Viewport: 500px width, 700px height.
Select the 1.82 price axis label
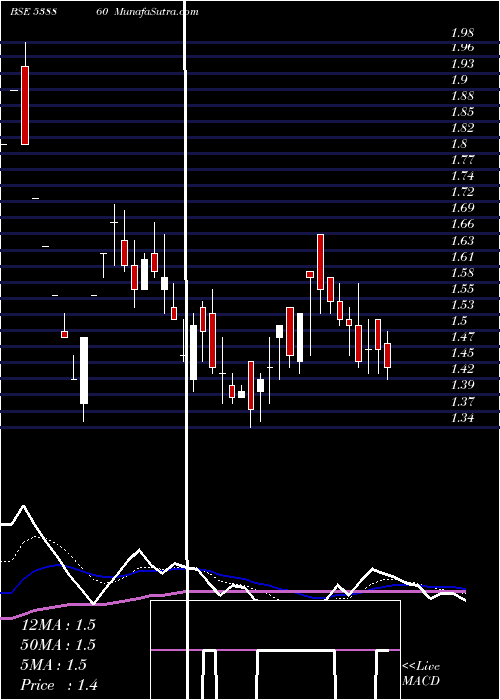pyautogui.click(x=462, y=128)
